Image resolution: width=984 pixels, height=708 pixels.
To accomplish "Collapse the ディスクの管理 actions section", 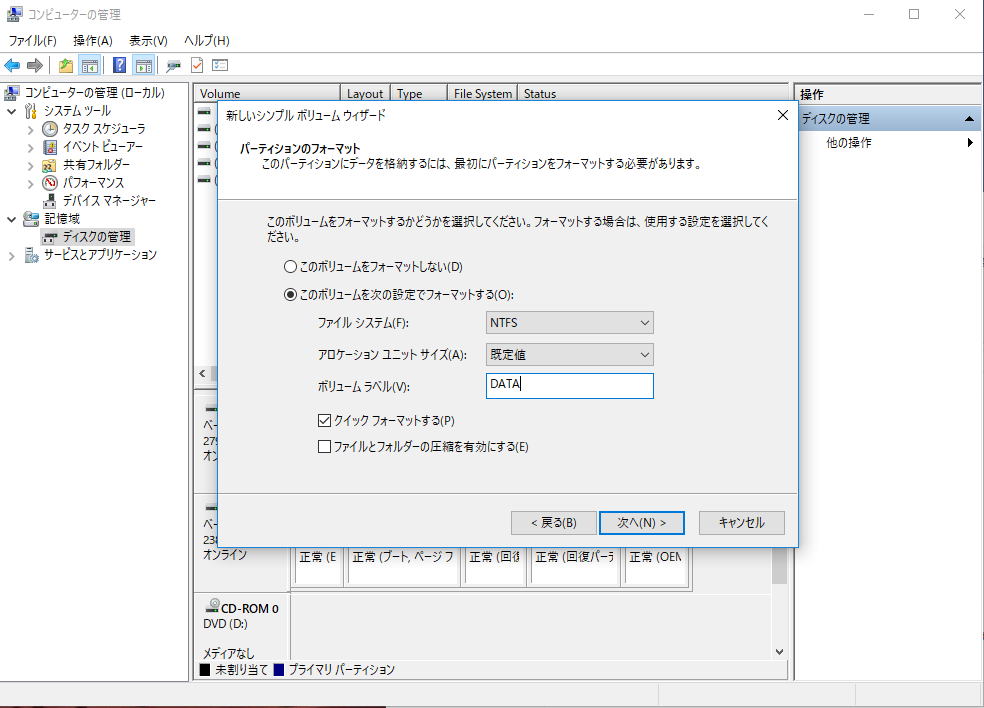I will 969,119.
